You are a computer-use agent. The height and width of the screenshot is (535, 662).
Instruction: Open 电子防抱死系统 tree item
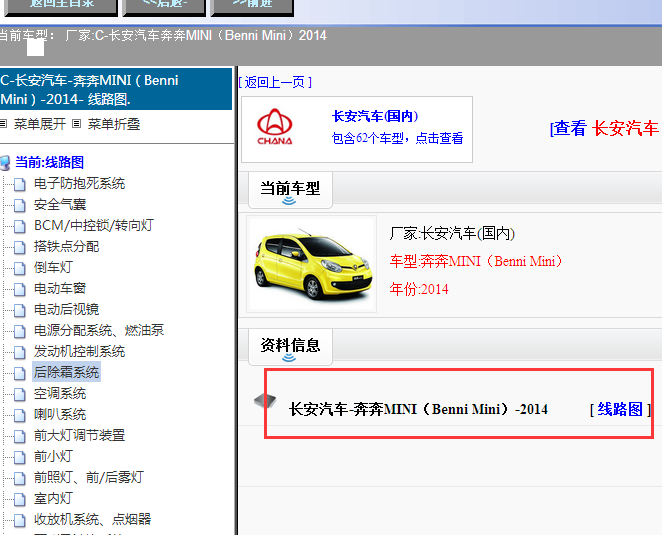[79, 183]
